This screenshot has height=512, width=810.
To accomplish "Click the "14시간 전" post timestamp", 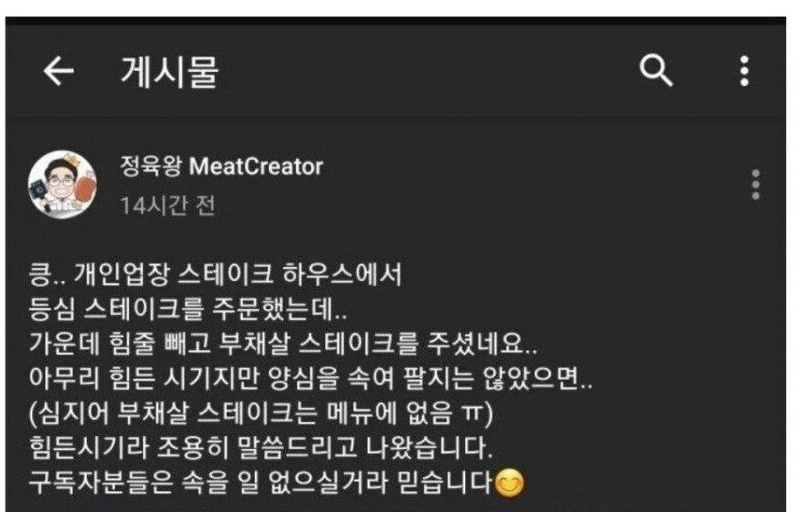I will [167, 206].
